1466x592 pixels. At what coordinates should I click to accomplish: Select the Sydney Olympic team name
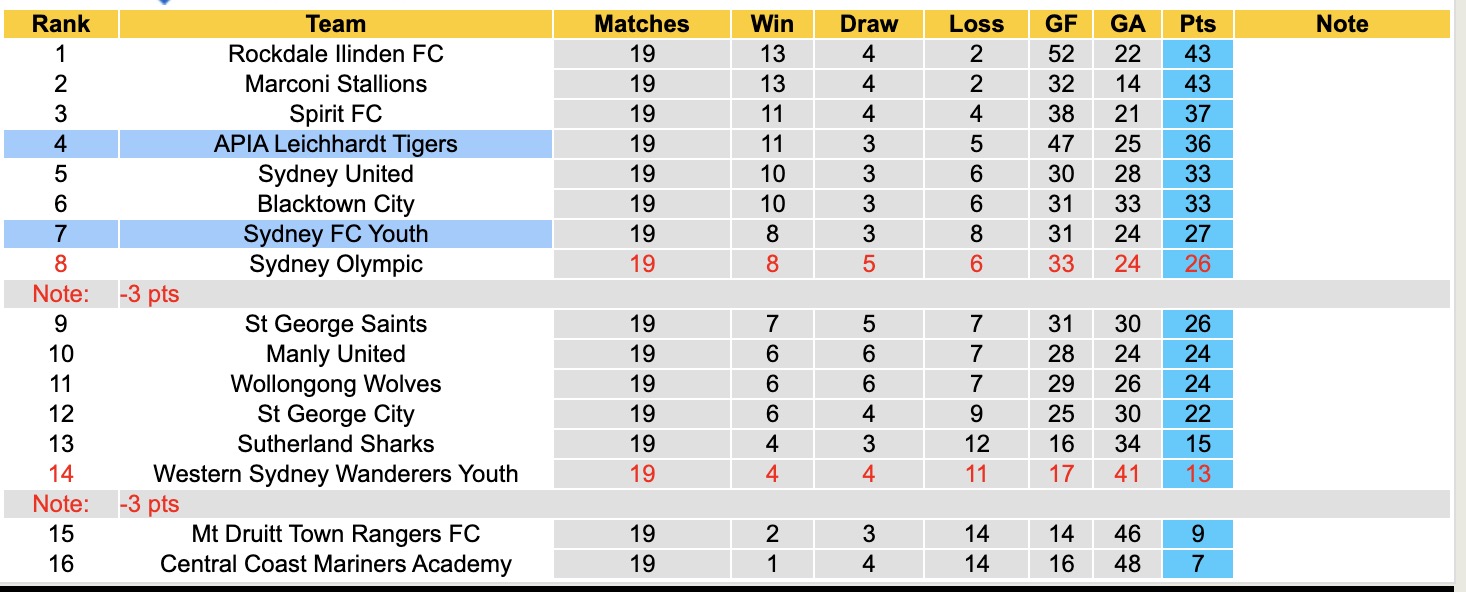pos(335,264)
